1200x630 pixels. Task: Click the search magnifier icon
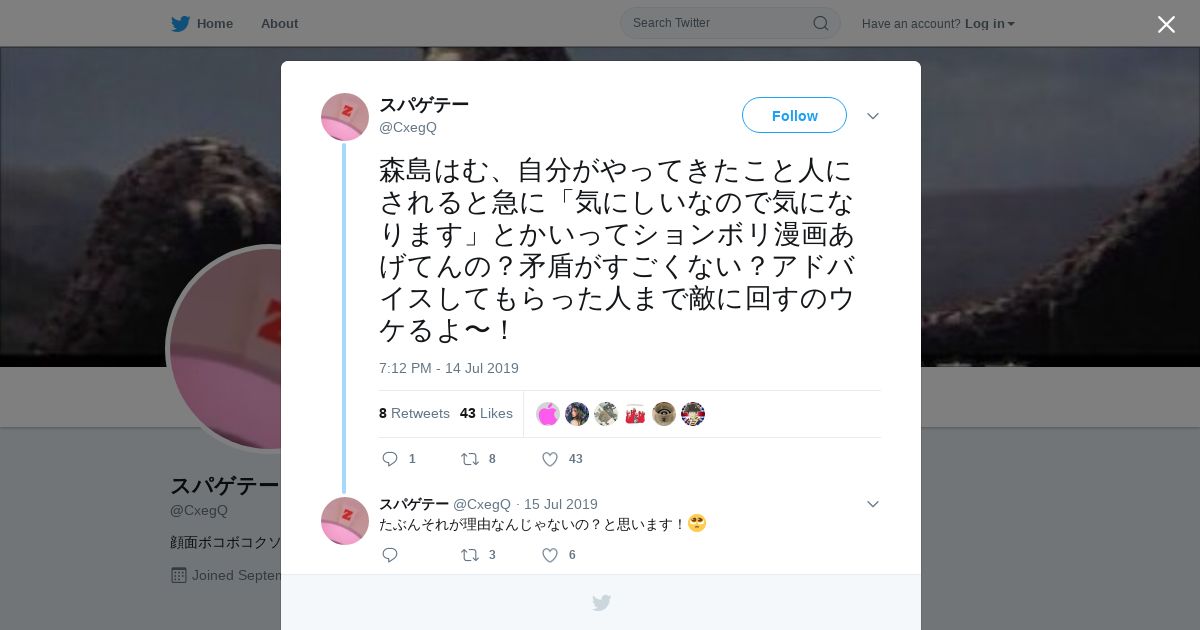[820, 23]
